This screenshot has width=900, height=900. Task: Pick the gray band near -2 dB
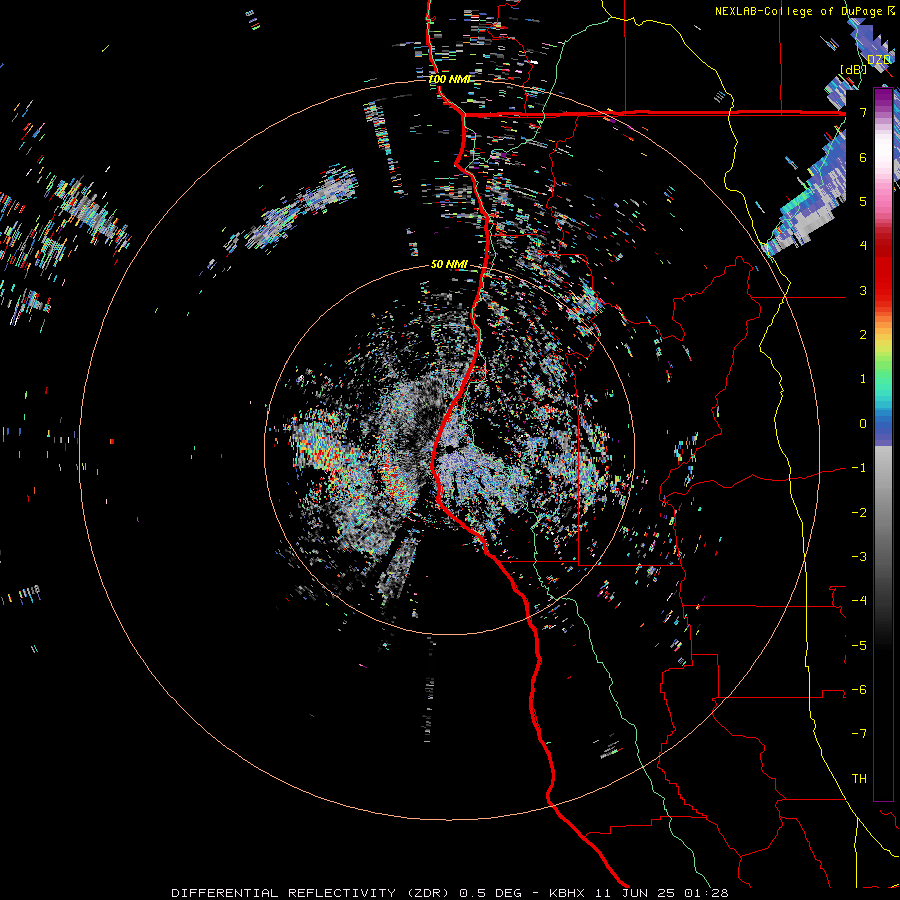(x=883, y=511)
